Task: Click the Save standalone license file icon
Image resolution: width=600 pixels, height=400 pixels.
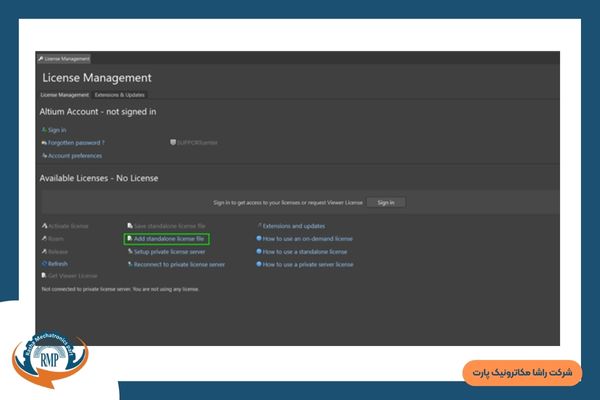Action: 130,227
